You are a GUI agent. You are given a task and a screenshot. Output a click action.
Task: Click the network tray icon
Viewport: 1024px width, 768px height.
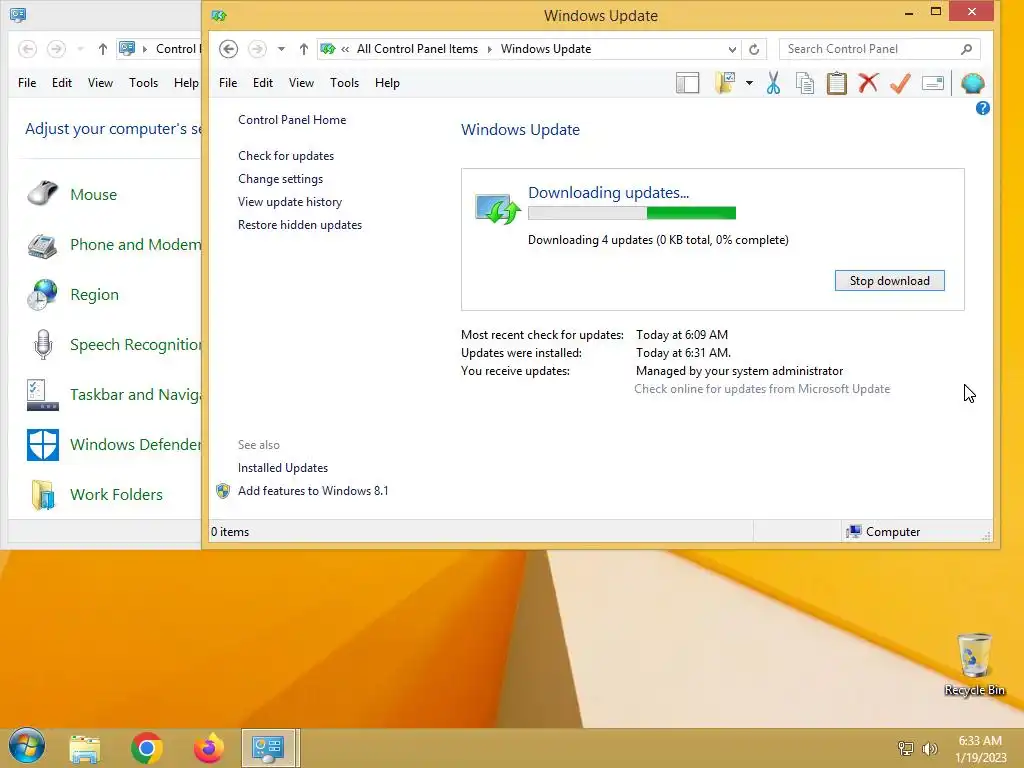click(x=906, y=749)
